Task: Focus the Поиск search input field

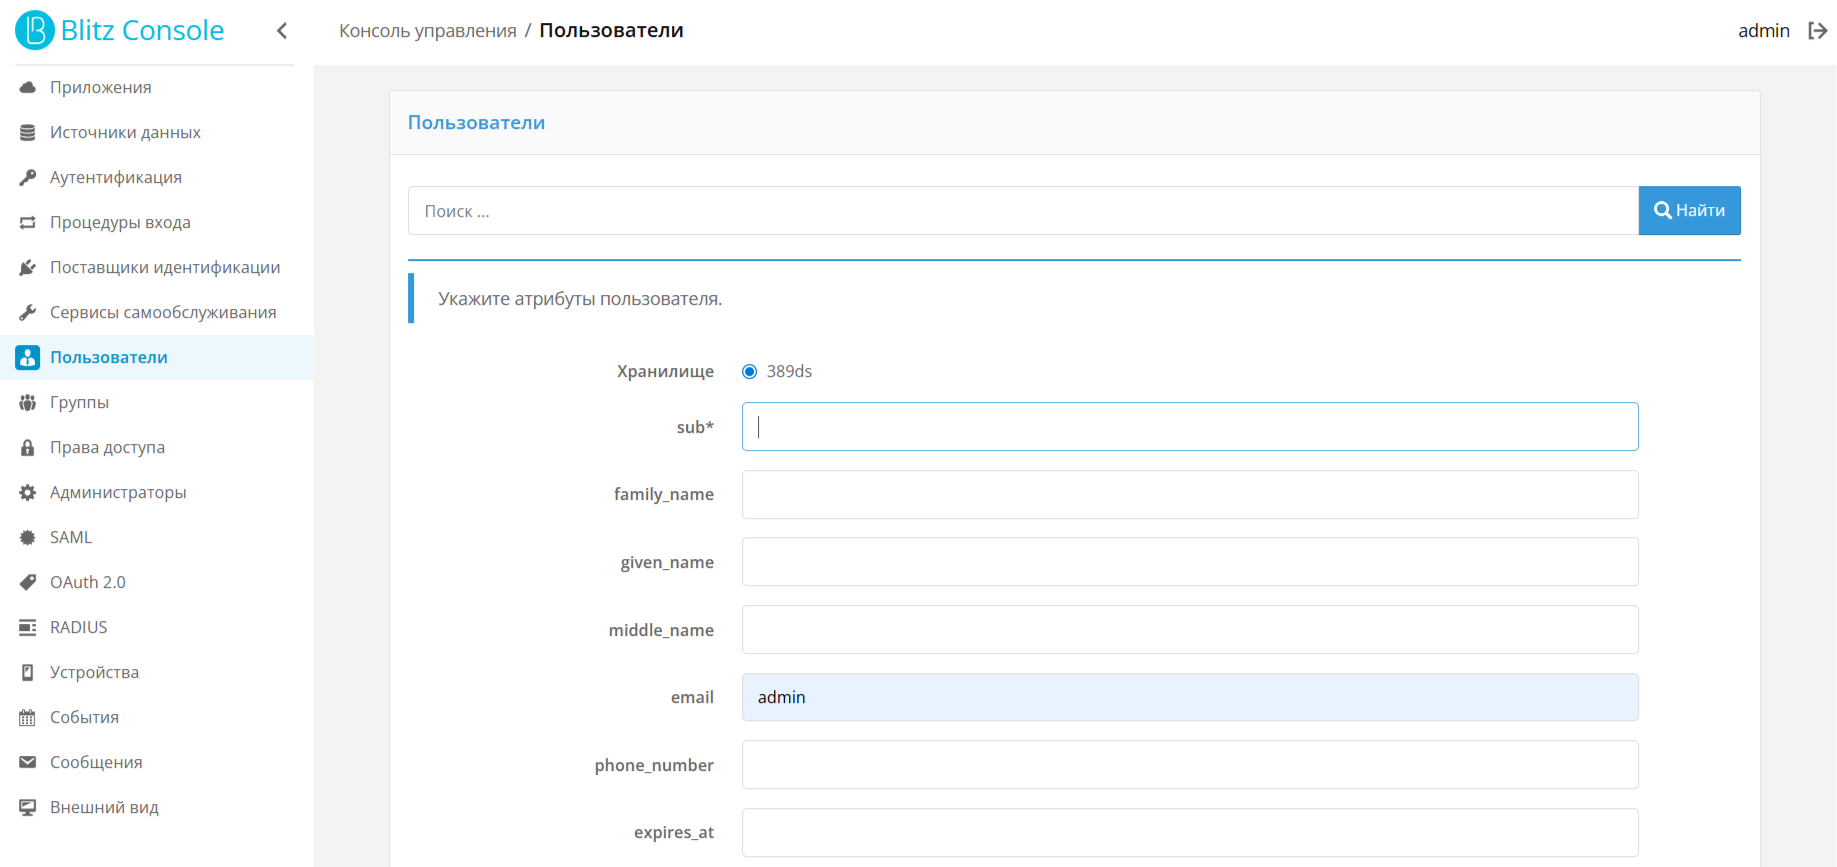Action: click(1022, 211)
